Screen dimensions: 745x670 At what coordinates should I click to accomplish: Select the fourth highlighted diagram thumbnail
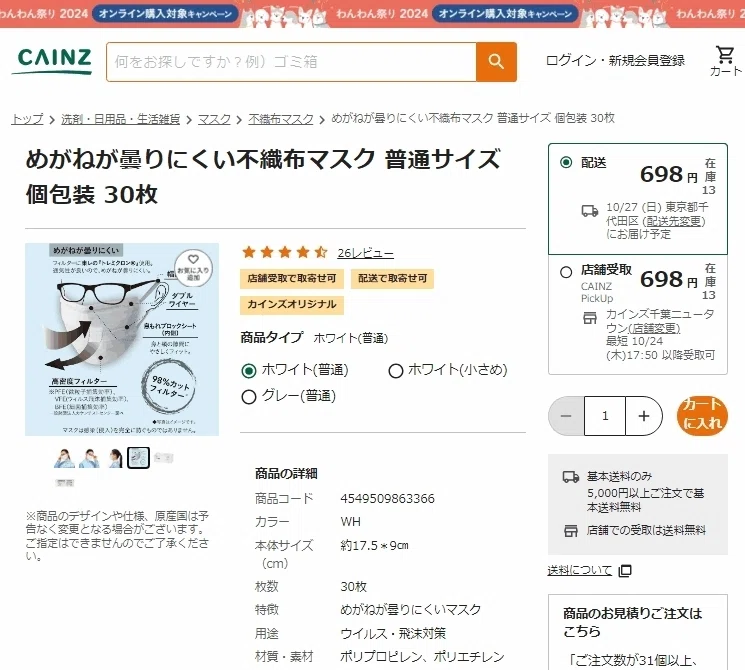[x=138, y=458]
